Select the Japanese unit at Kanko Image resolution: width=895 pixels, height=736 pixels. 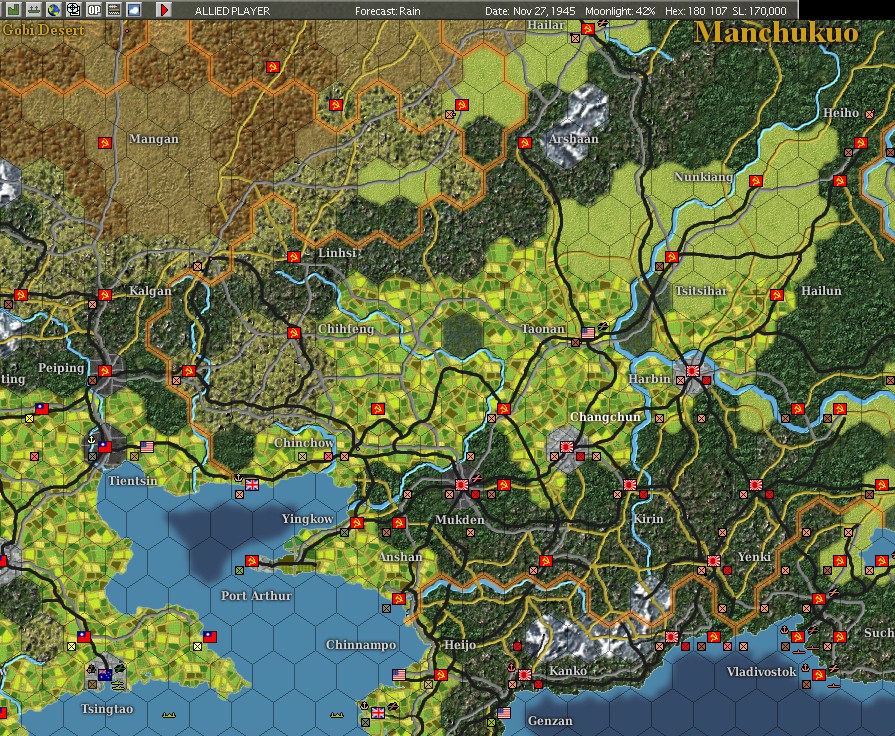525,675
